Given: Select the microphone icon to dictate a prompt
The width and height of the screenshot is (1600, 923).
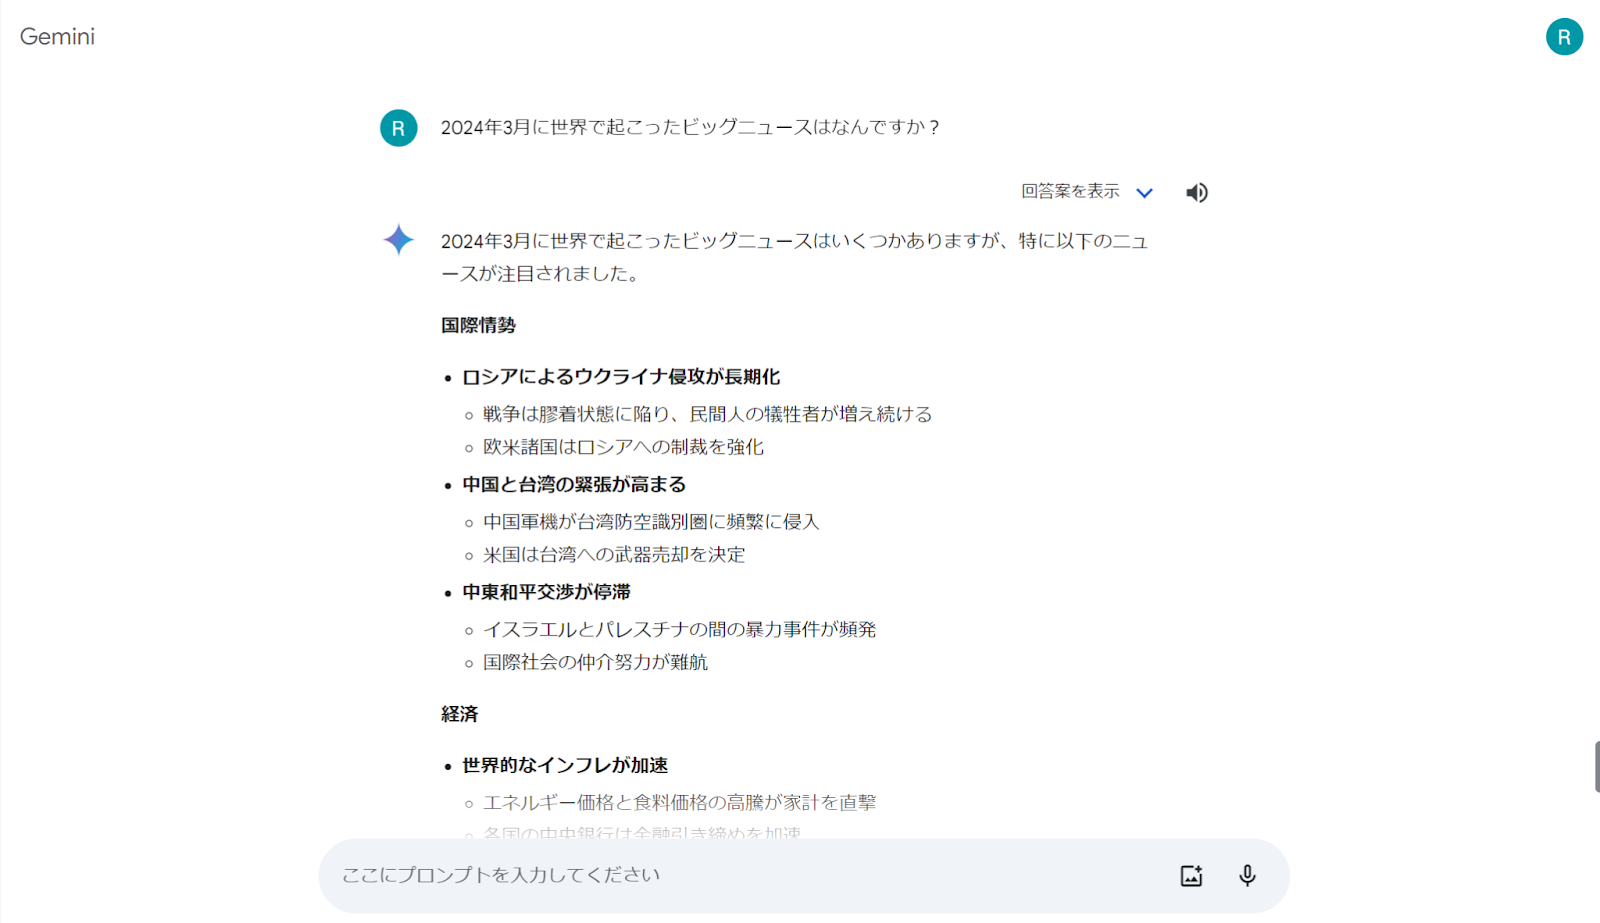Looking at the screenshot, I should click(x=1246, y=874).
